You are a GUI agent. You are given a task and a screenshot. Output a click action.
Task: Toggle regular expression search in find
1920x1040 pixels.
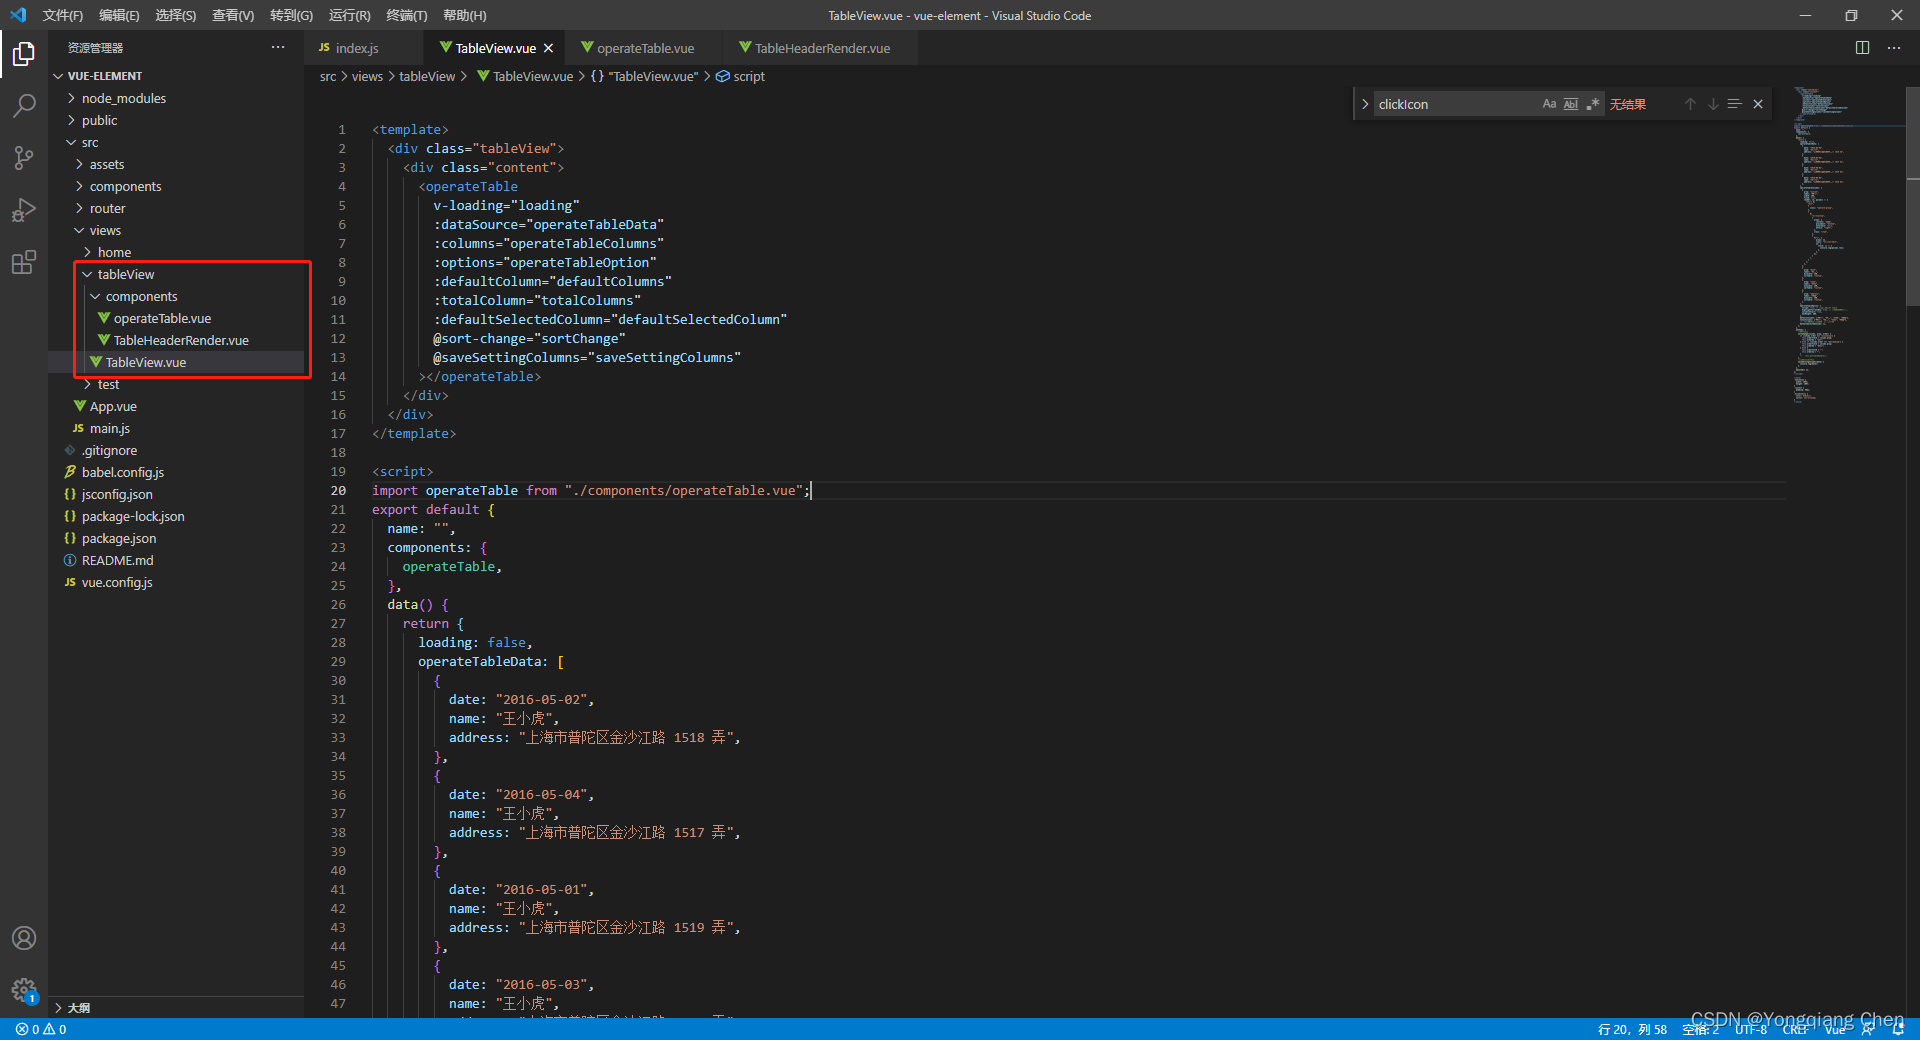click(1593, 104)
